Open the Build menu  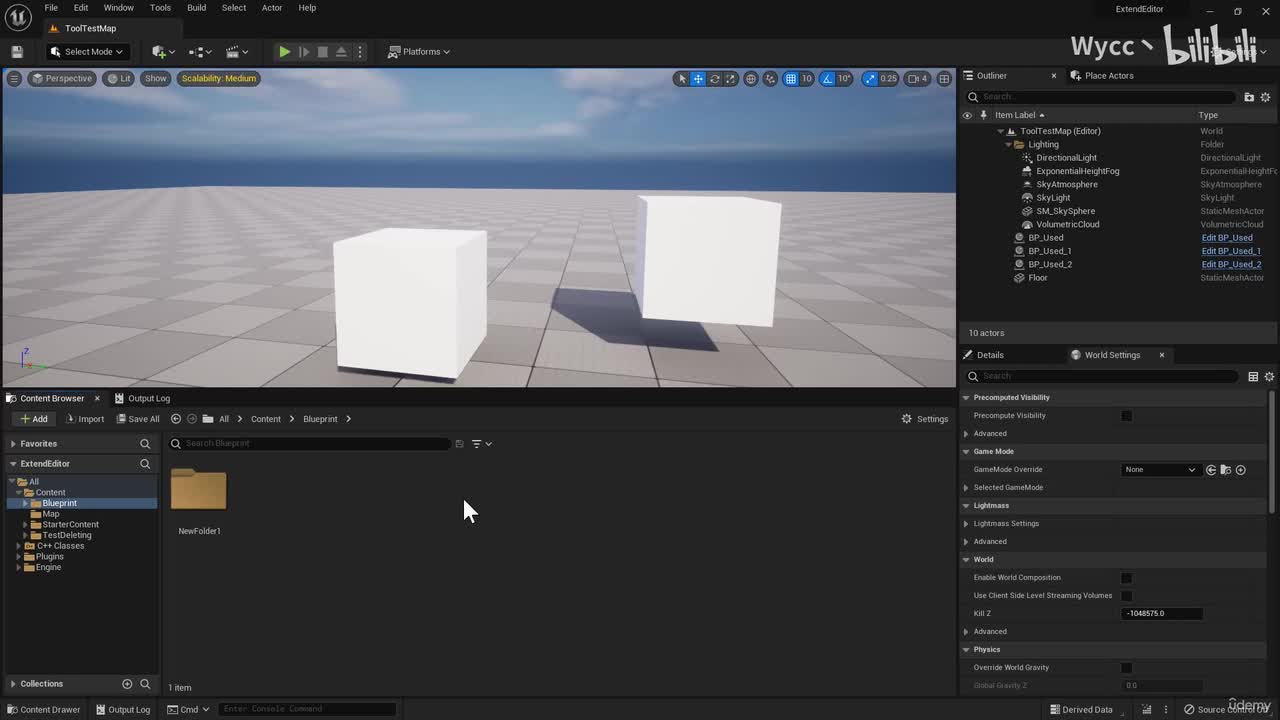[196, 8]
